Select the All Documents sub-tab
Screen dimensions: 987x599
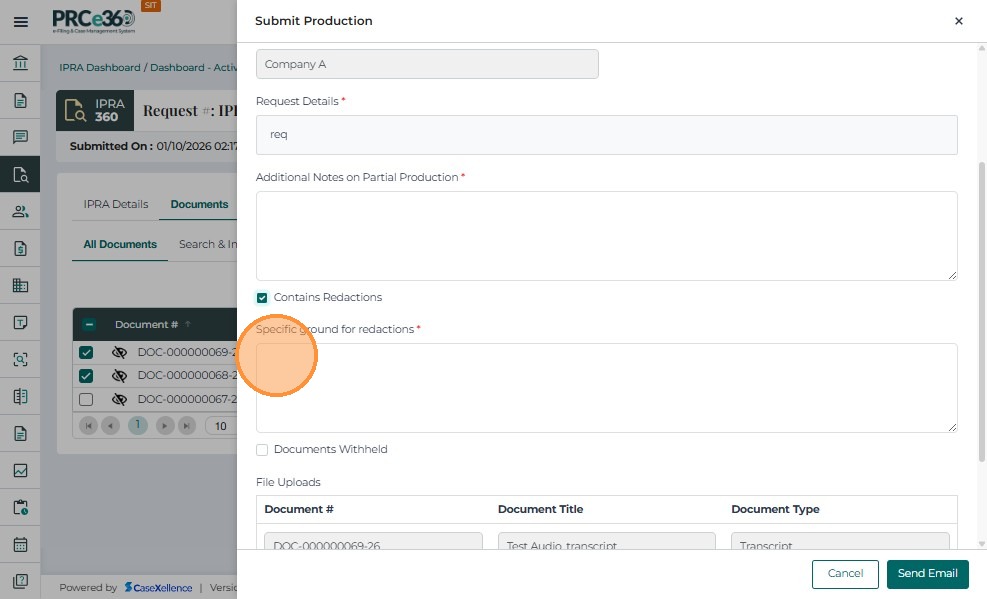coord(120,244)
